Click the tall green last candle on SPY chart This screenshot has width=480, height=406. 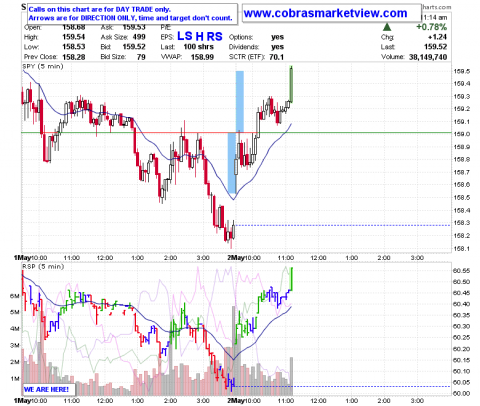[x=291, y=84]
